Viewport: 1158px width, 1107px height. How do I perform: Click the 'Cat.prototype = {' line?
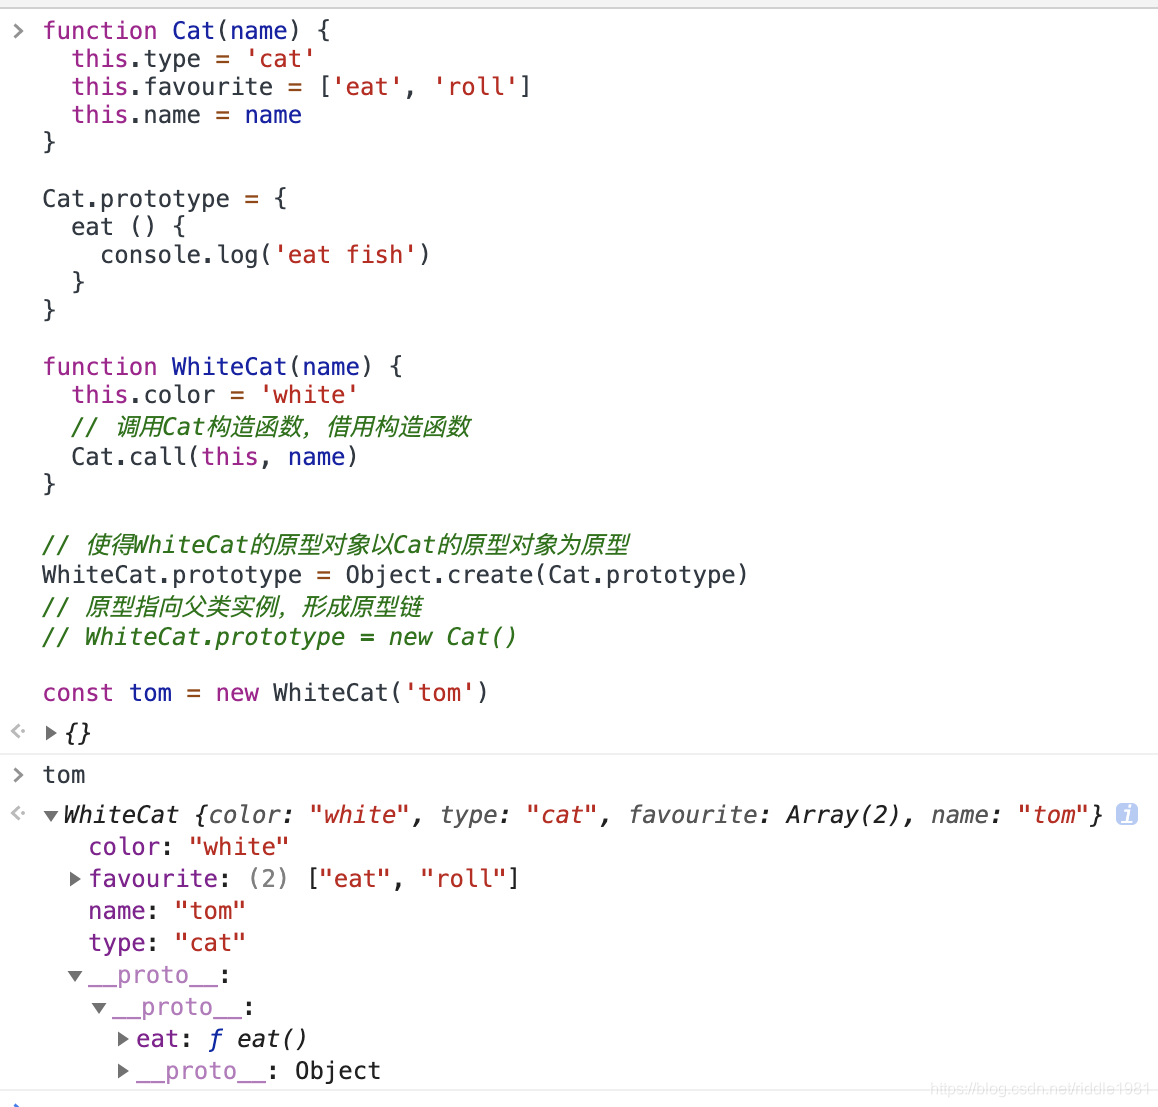tap(164, 199)
